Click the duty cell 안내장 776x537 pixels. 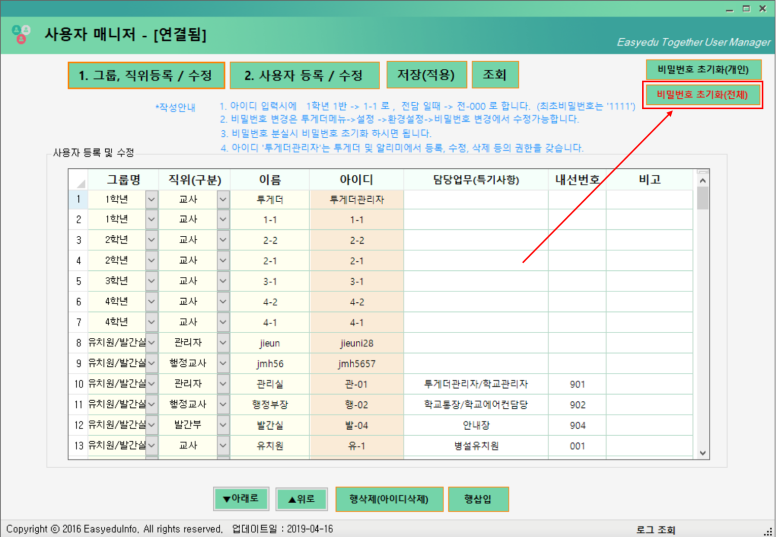[476, 425]
